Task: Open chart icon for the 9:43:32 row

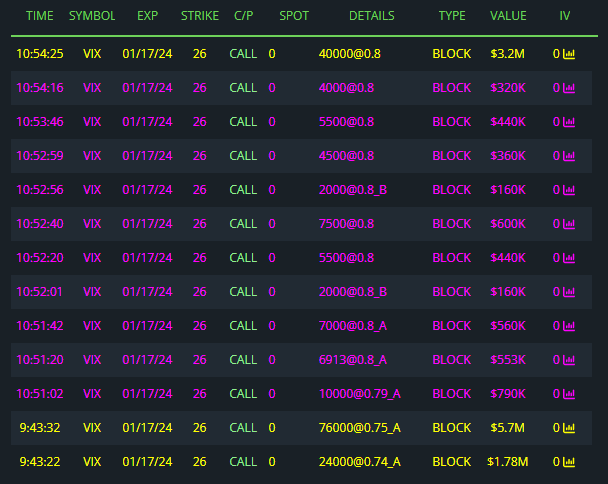Action: click(569, 428)
